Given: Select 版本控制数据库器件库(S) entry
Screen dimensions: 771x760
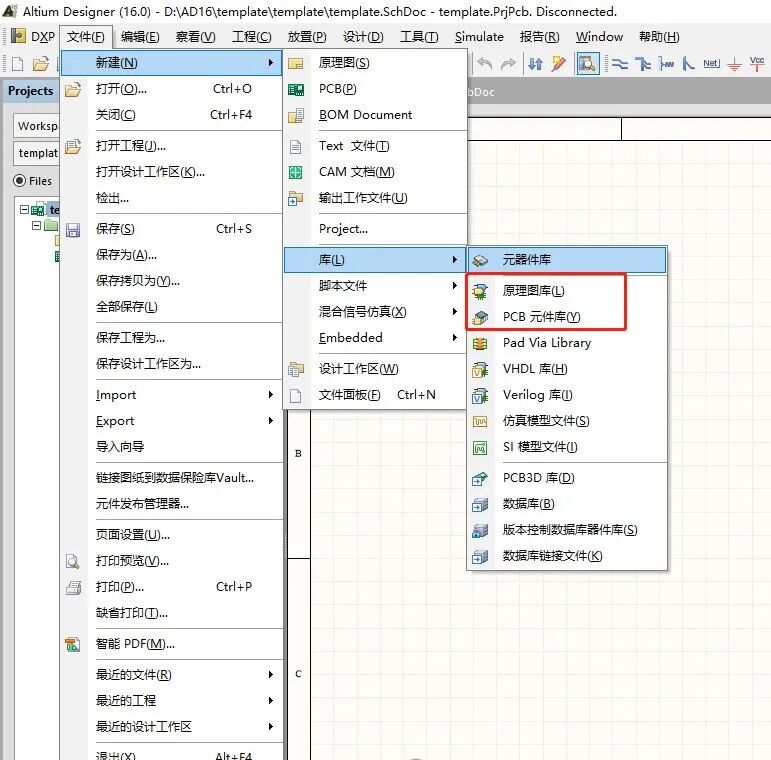Looking at the screenshot, I should coord(566,530).
